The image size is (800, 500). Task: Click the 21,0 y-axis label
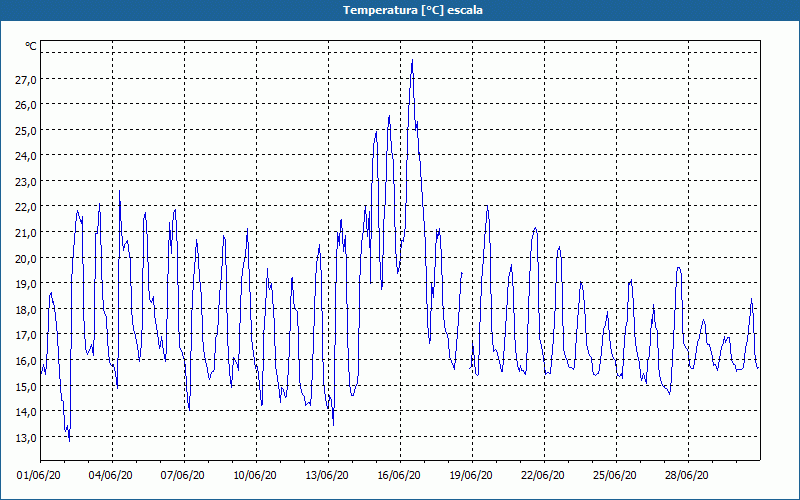(26, 233)
